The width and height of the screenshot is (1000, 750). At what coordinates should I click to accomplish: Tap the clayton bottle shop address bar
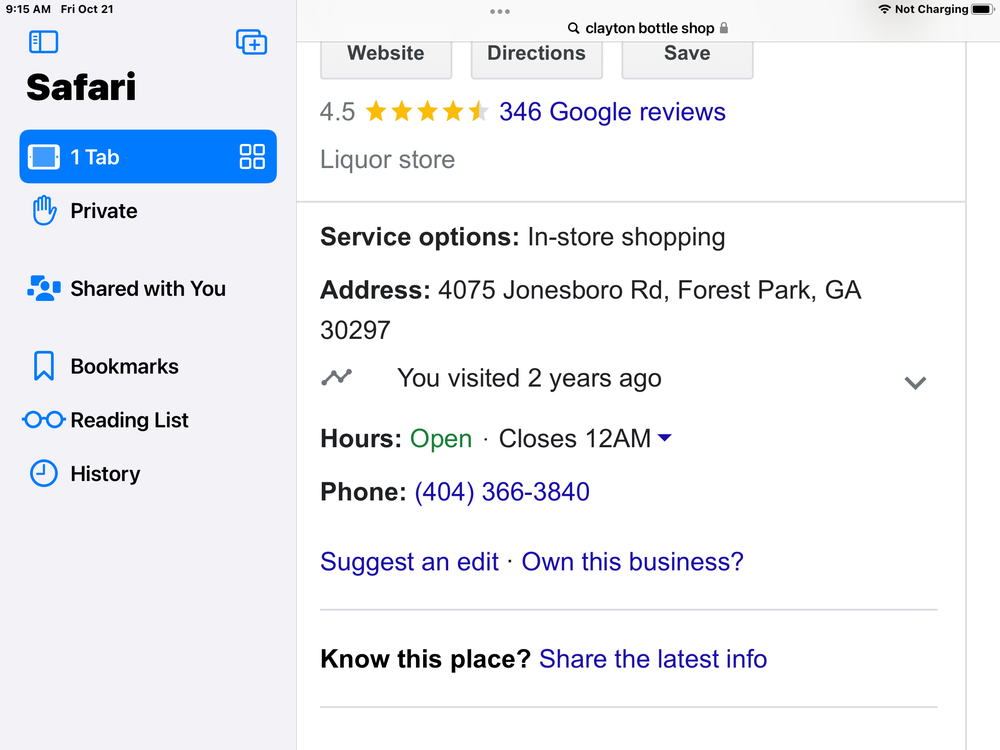[x=648, y=28]
